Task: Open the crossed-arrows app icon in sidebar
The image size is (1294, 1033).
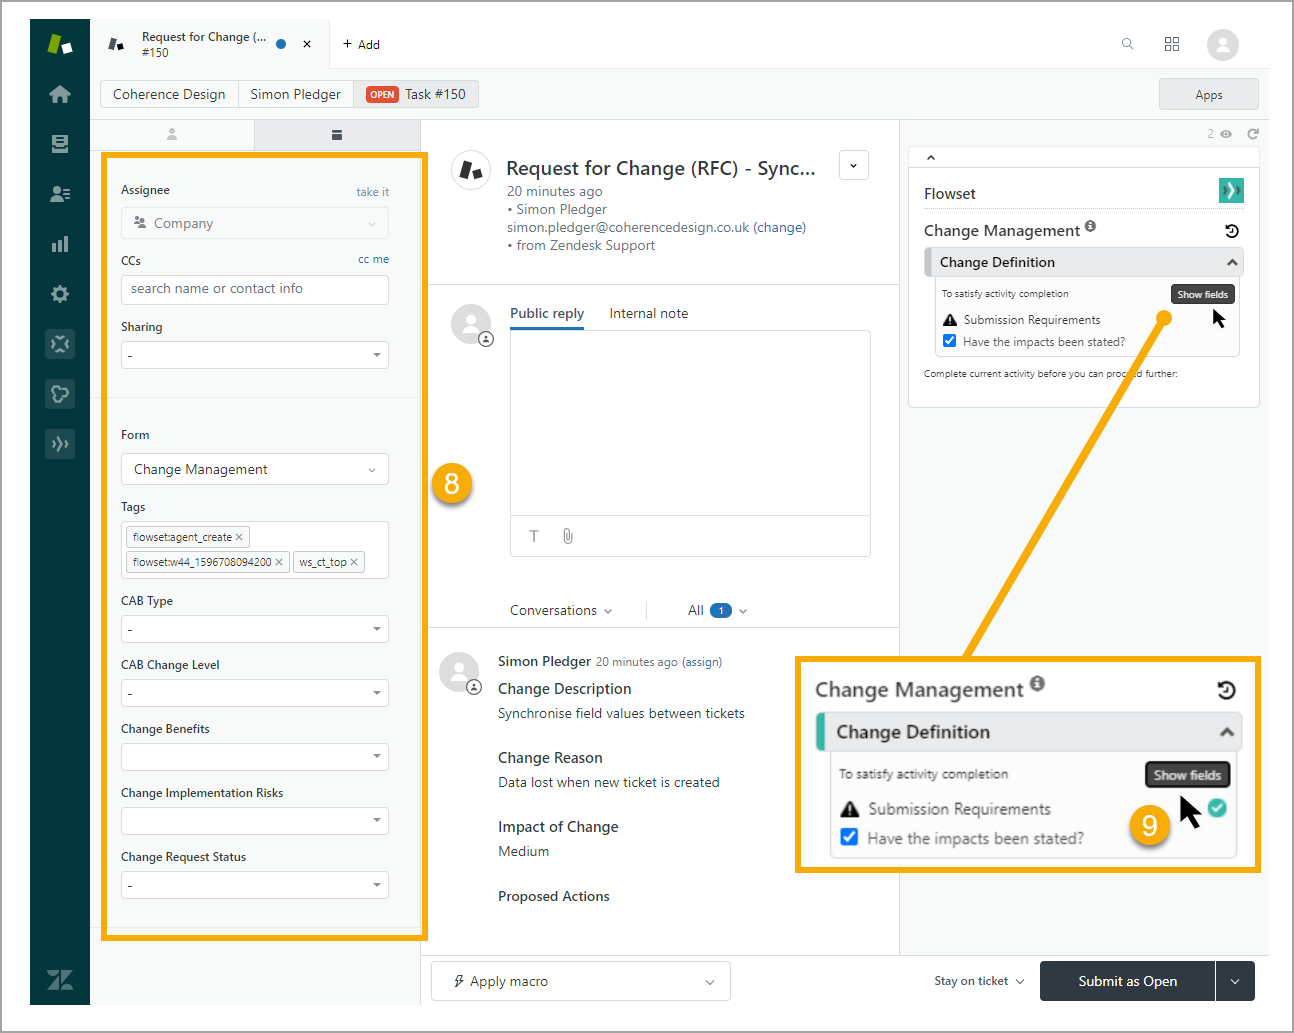Action: tap(60, 344)
